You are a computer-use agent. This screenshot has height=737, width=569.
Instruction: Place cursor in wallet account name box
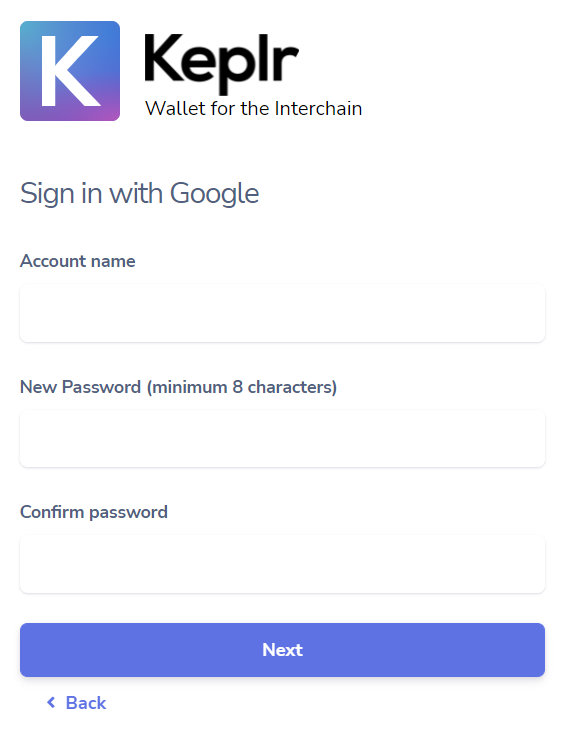coord(282,313)
